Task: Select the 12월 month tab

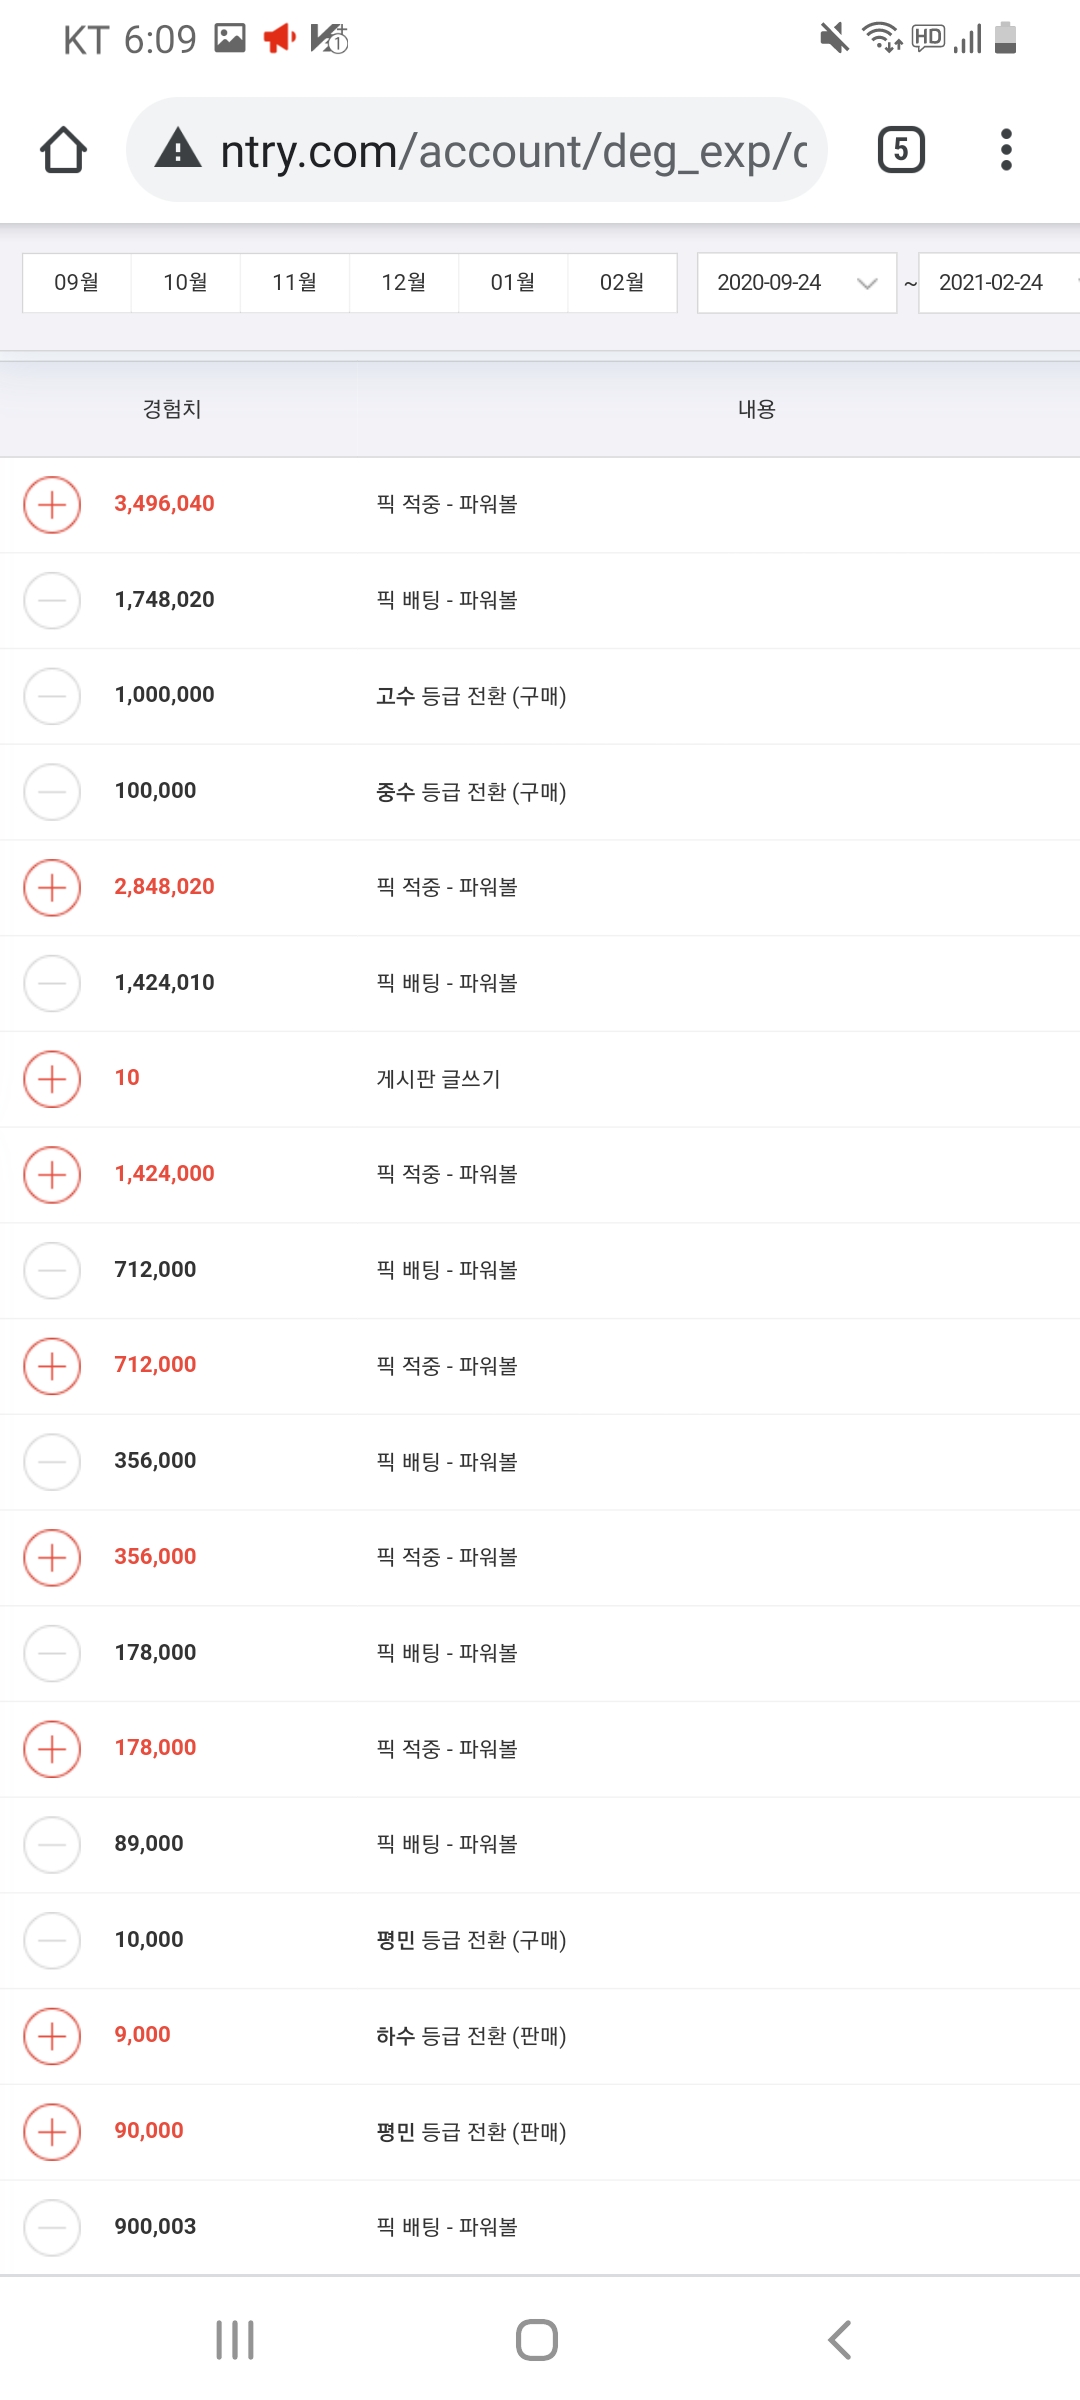Action: pyautogui.click(x=404, y=283)
